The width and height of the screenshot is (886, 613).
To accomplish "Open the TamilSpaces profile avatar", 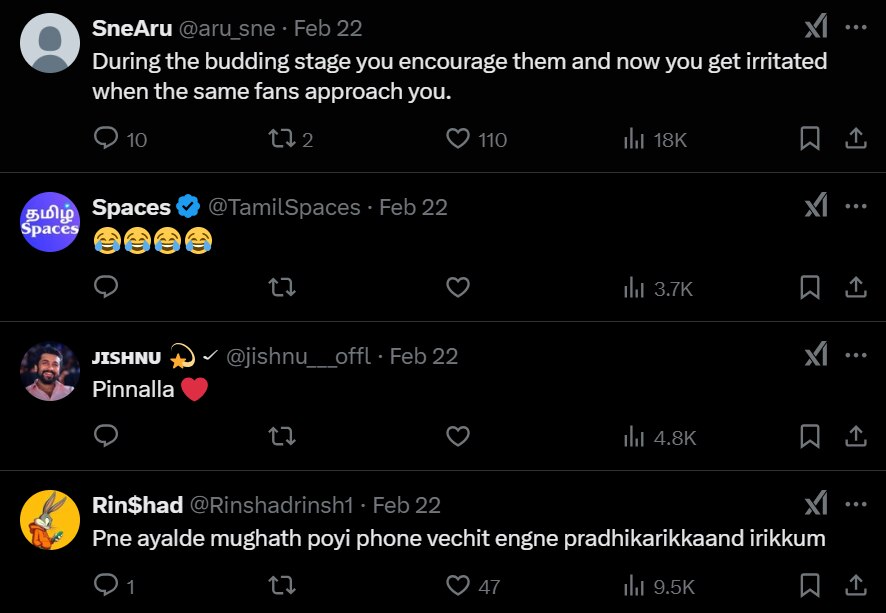I will click(50, 221).
